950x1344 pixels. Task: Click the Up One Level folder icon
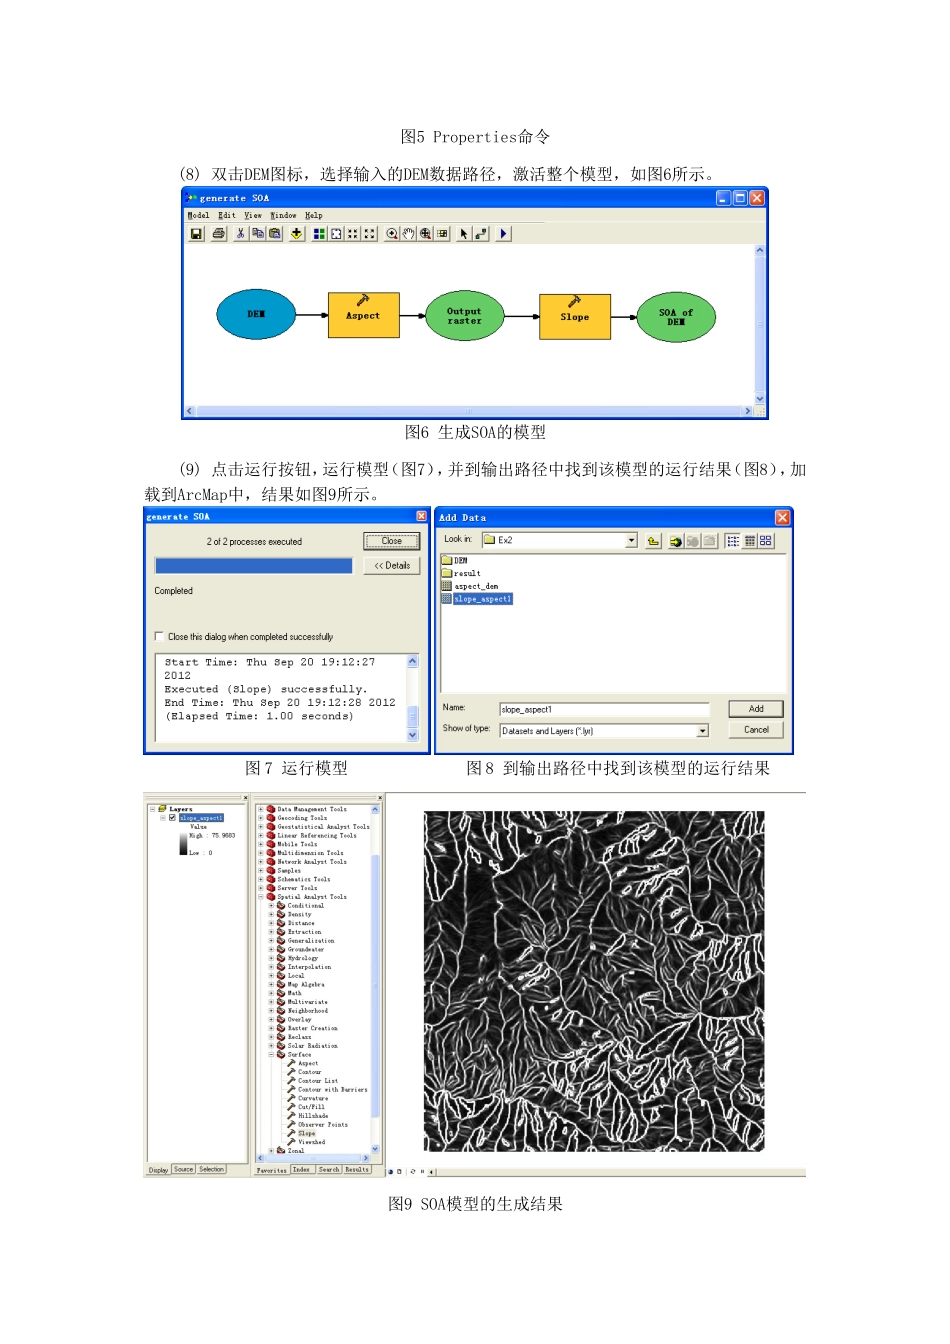[653, 541]
